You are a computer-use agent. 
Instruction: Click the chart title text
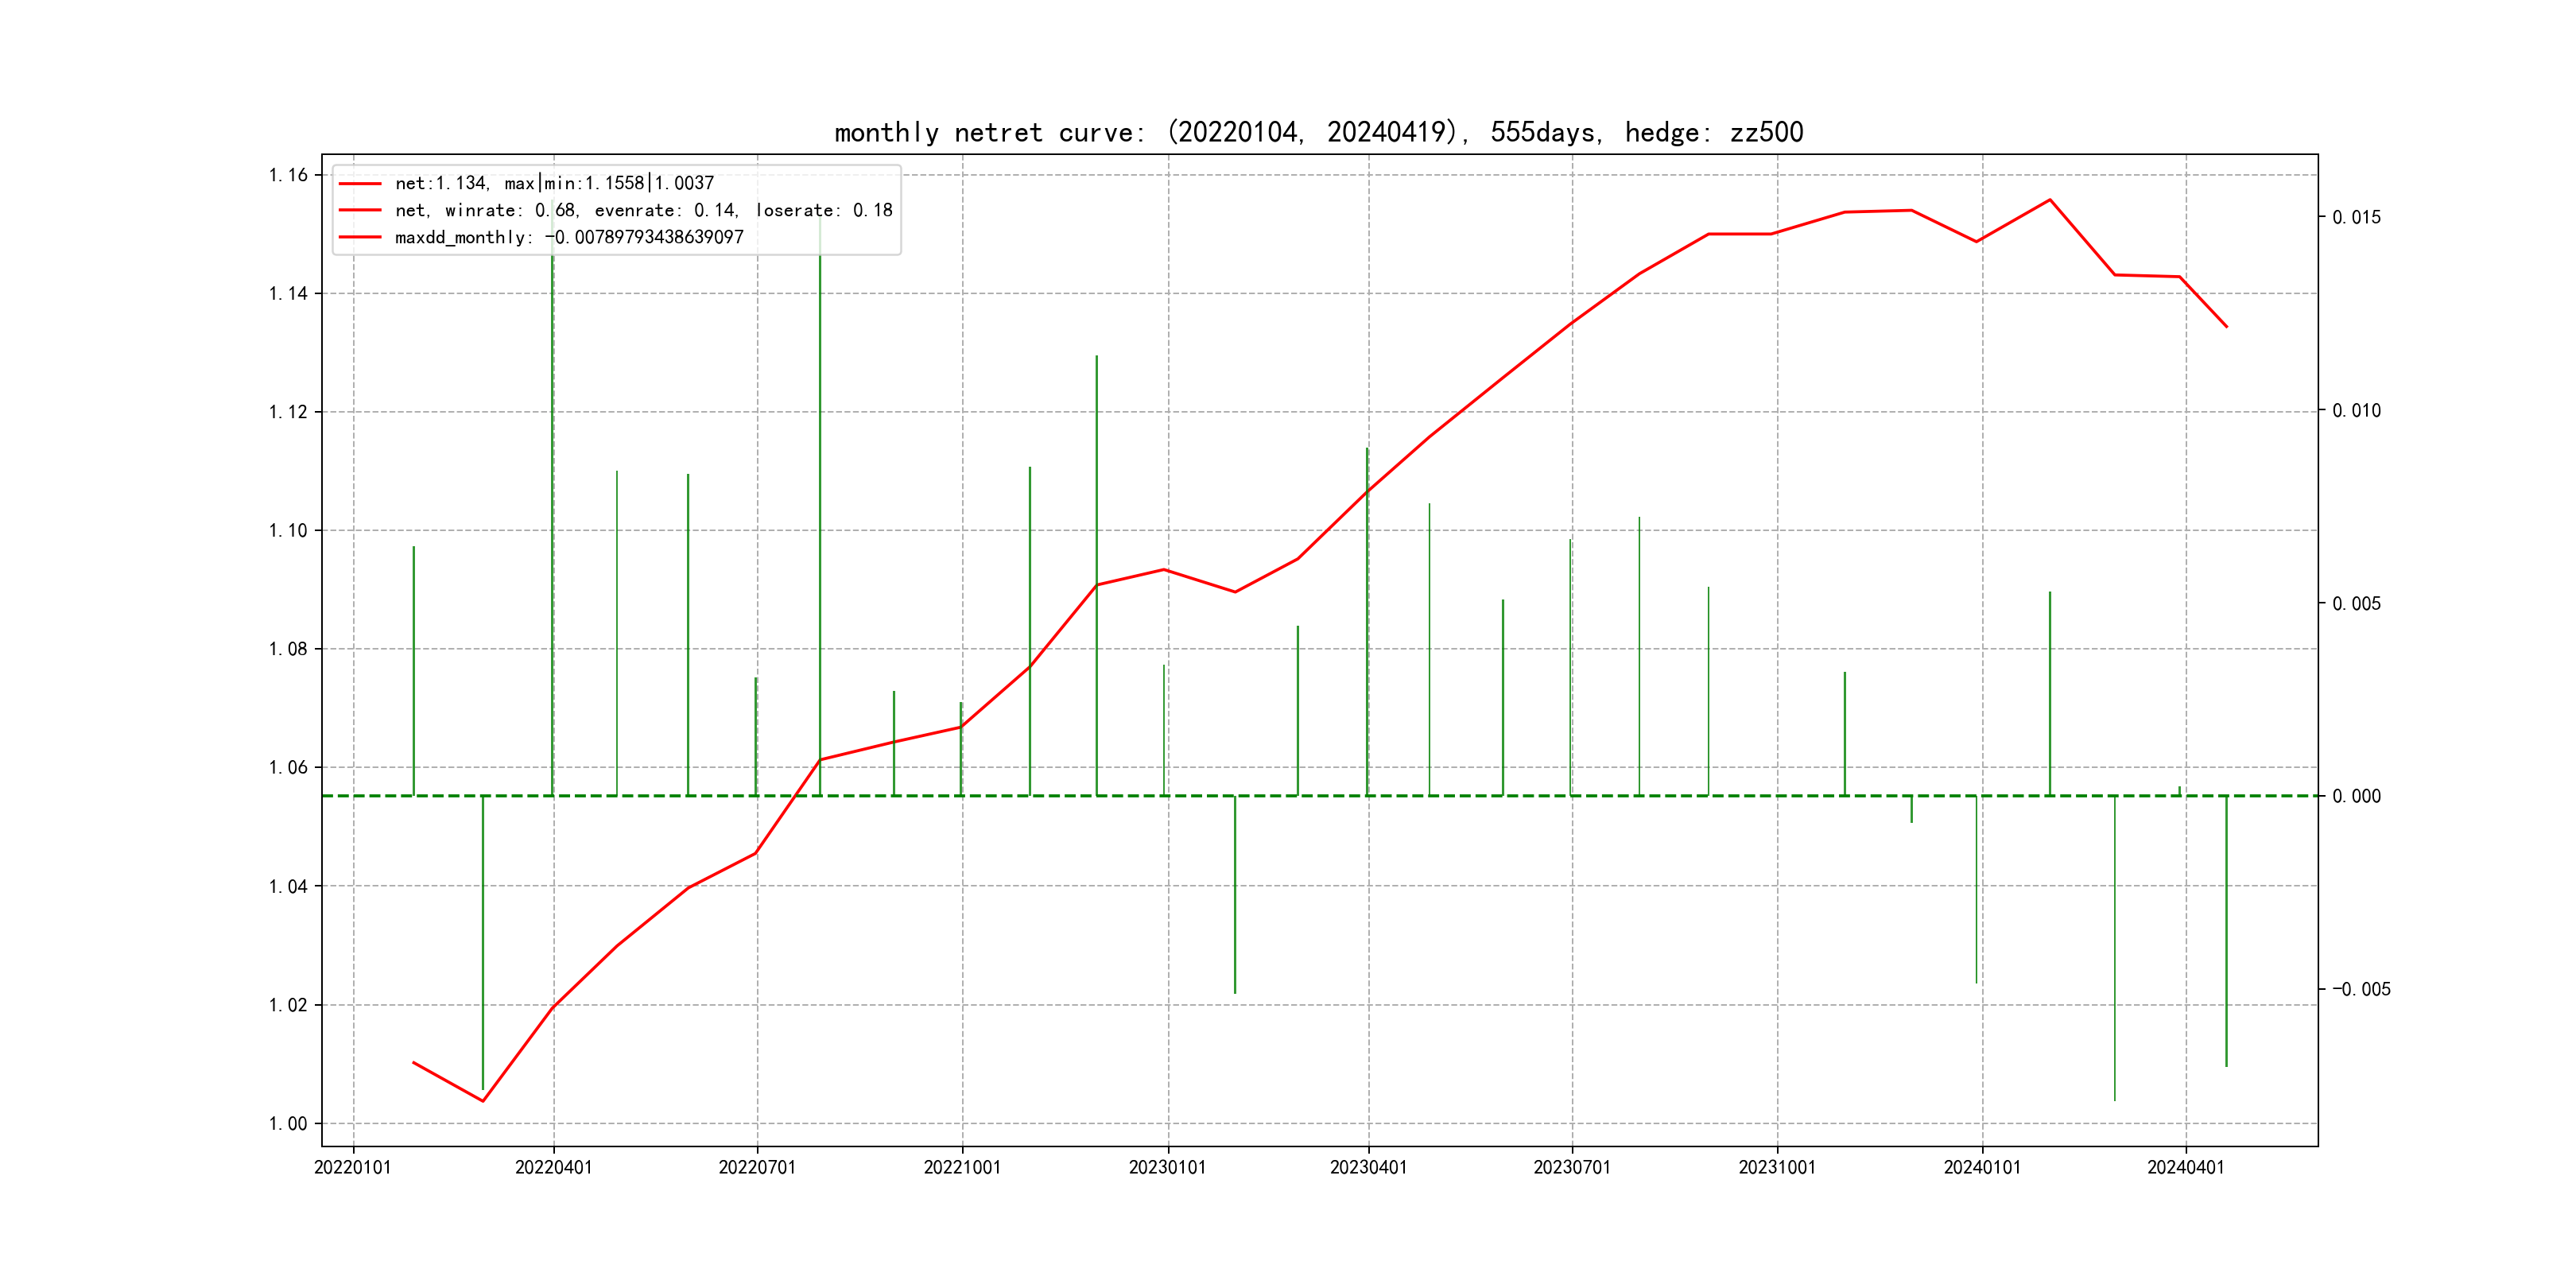[1318, 132]
